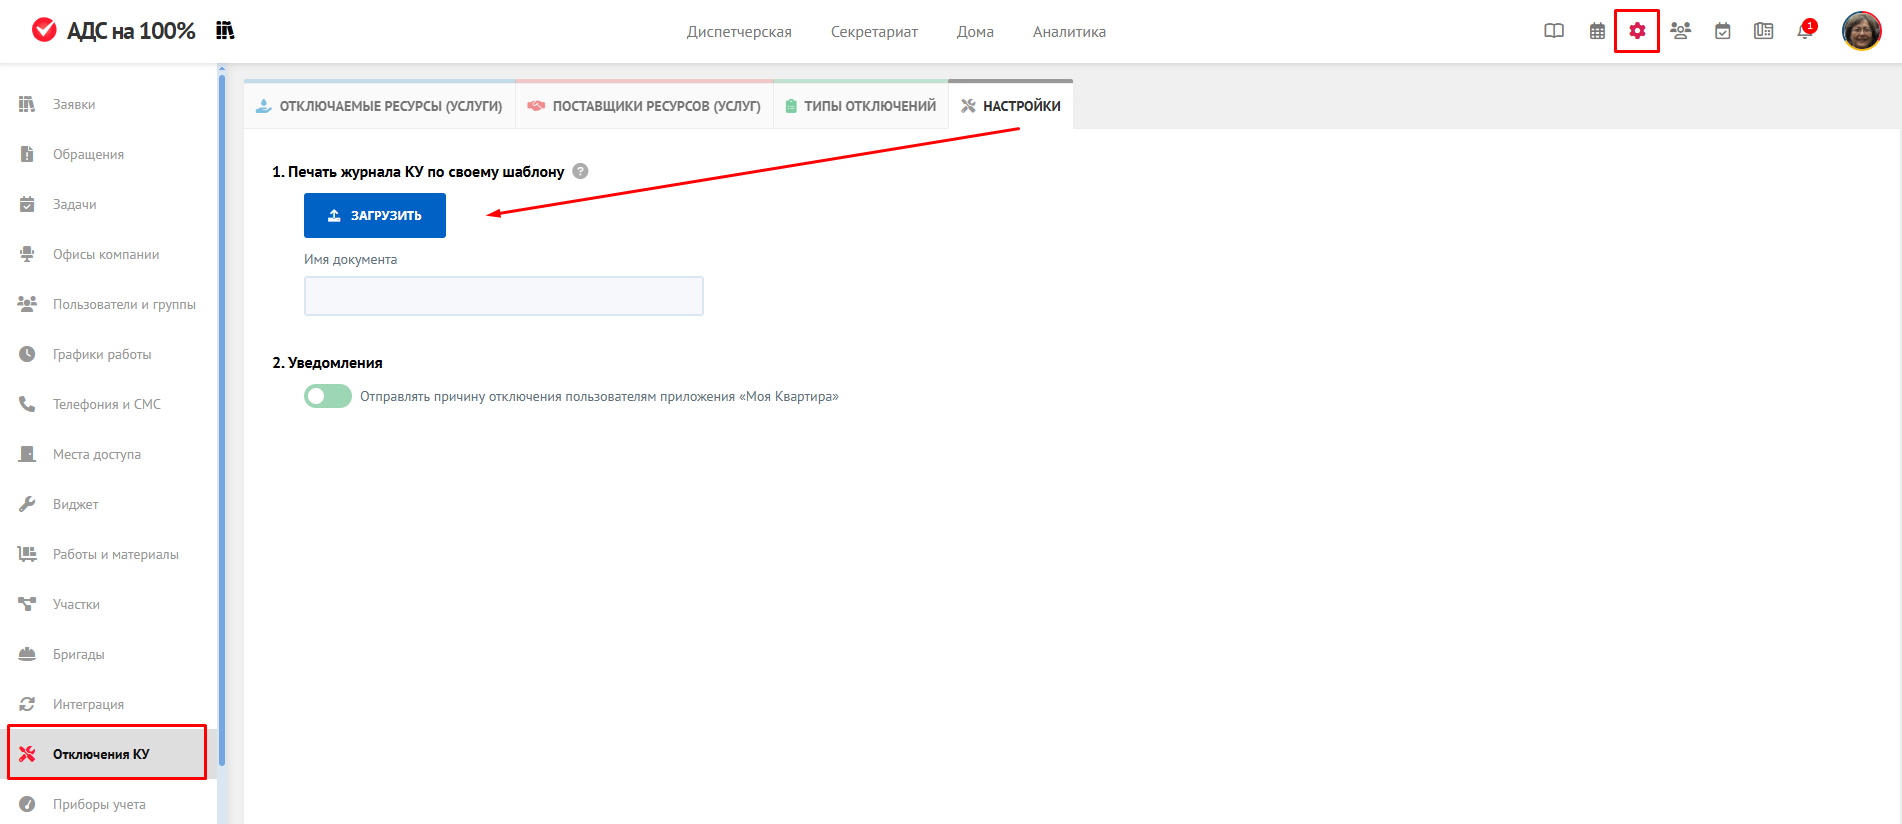Open «Диспетчерская» in top navigation
Image resolution: width=1902 pixels, height=824 pixels.
pos(739,32)
